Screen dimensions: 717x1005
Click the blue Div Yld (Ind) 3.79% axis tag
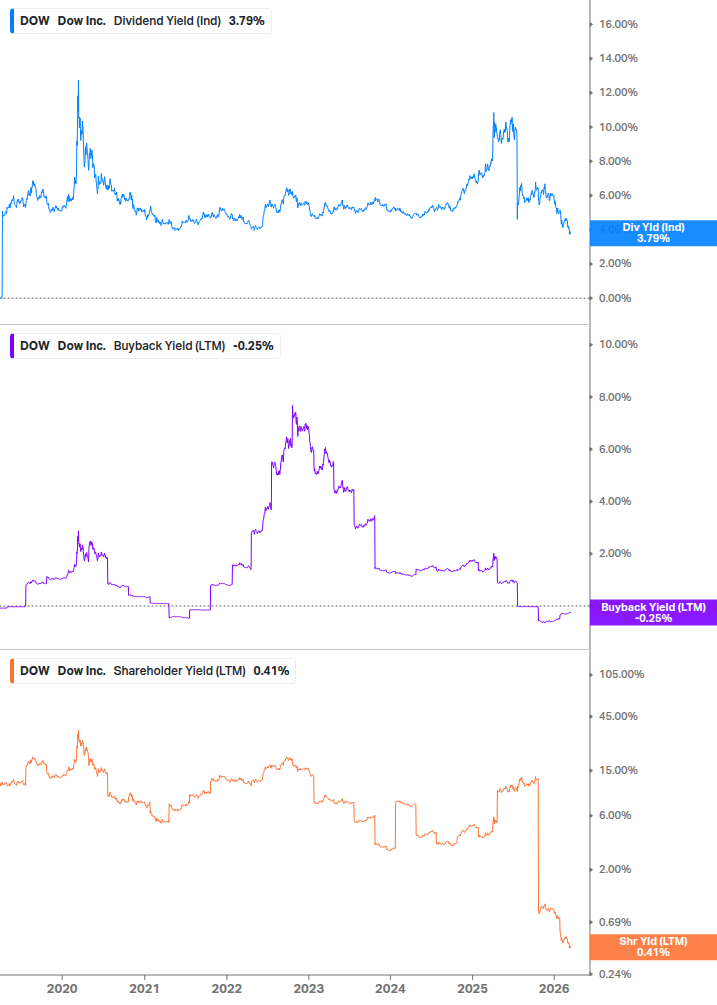[653, 233]
